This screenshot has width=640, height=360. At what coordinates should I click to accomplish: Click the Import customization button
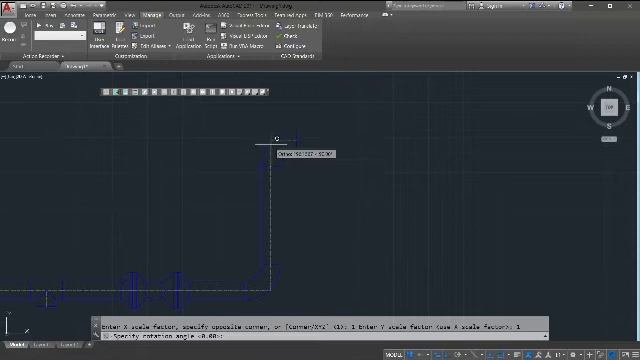pos(144,26)
